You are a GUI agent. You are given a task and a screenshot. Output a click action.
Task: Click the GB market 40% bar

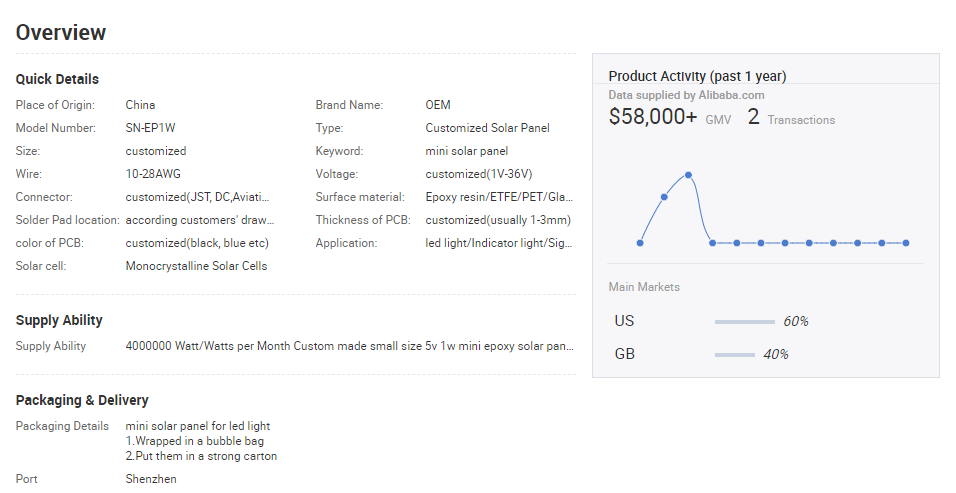click(734, 355)
